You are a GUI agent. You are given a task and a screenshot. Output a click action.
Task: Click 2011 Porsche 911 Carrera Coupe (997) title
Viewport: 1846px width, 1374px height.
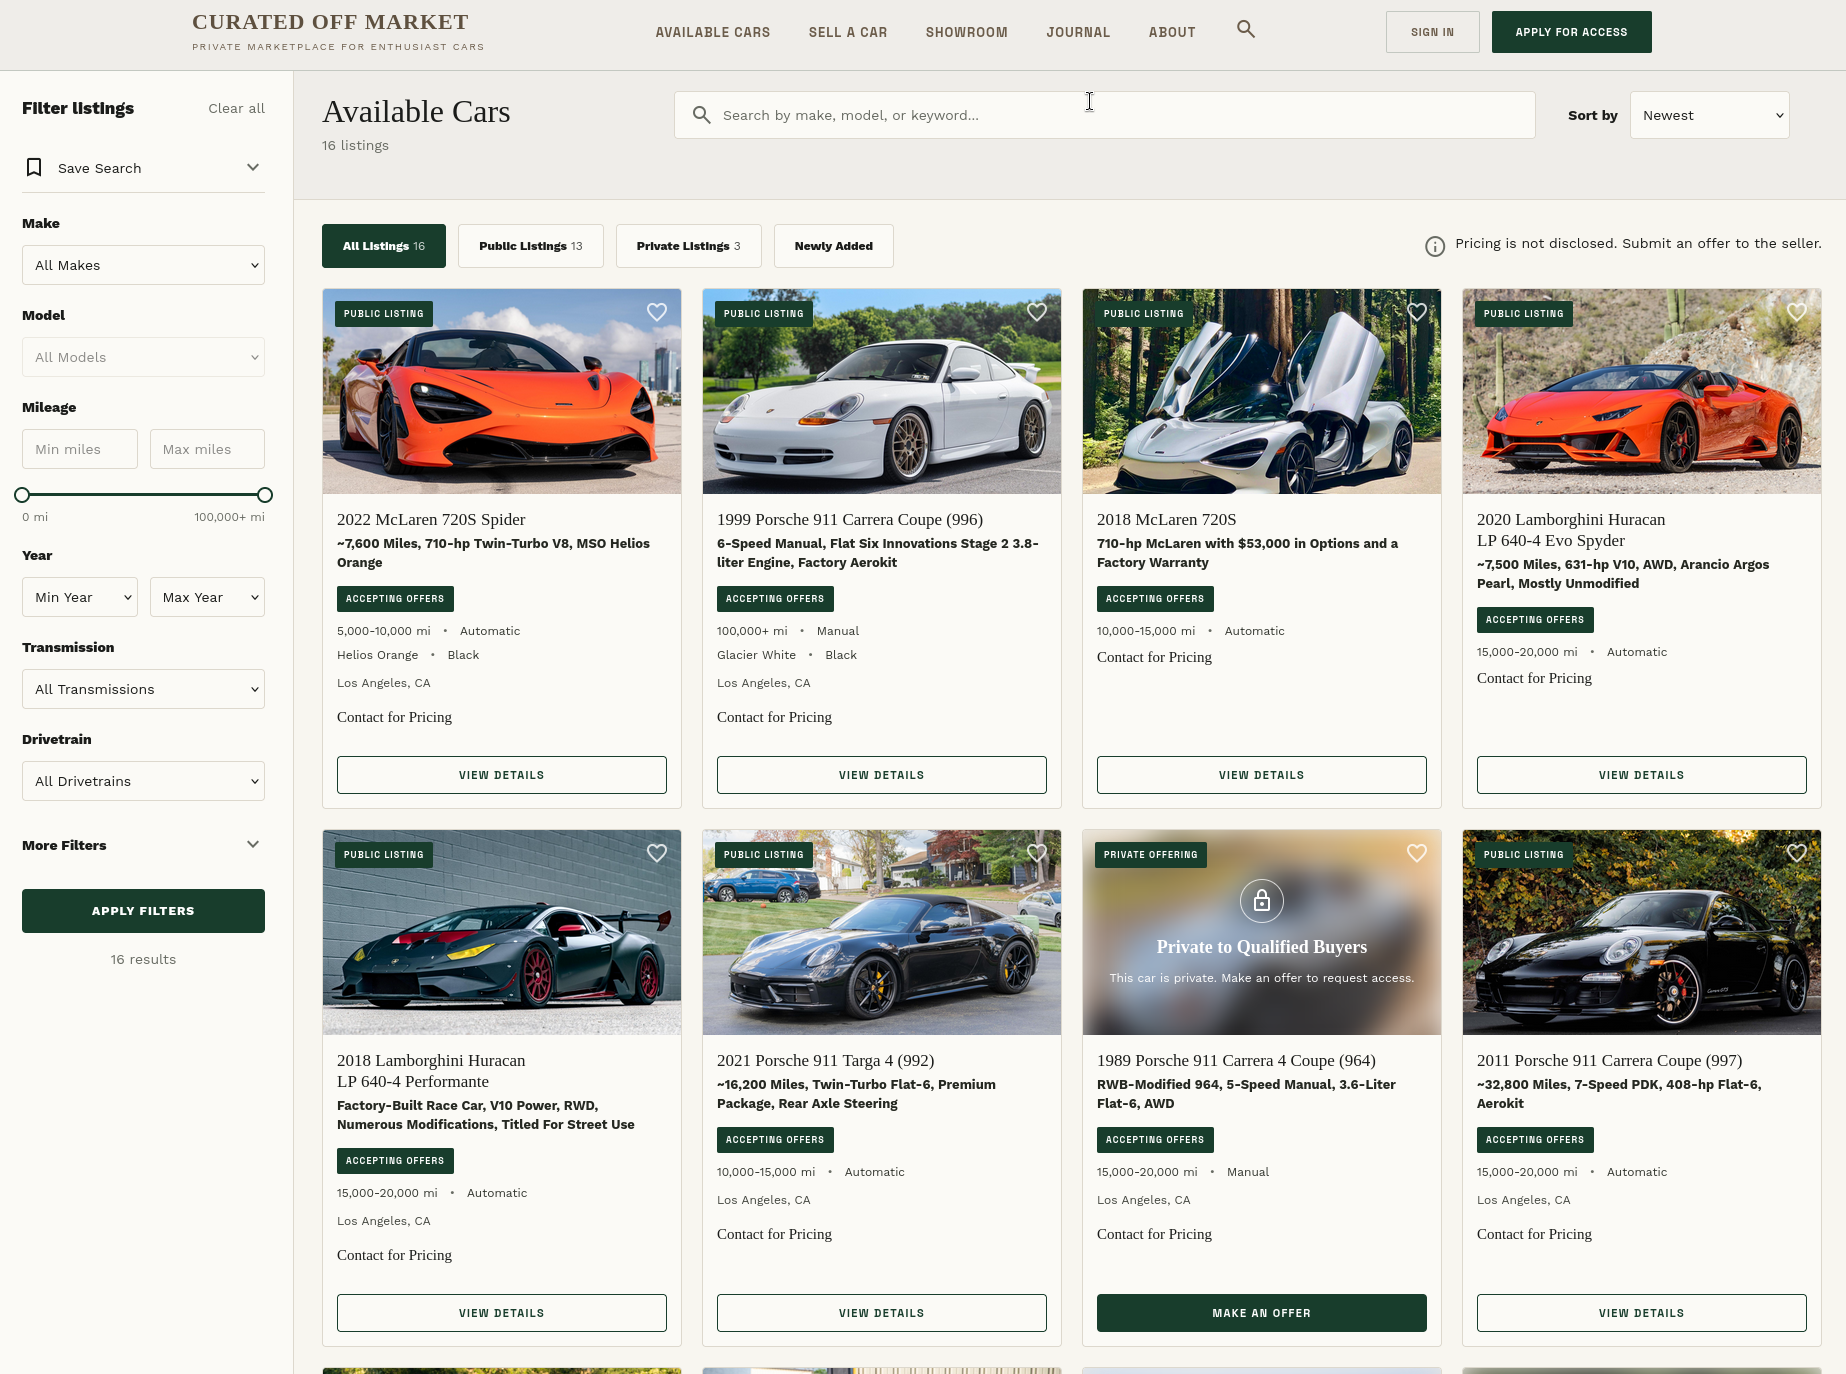pos(1609,1060)
